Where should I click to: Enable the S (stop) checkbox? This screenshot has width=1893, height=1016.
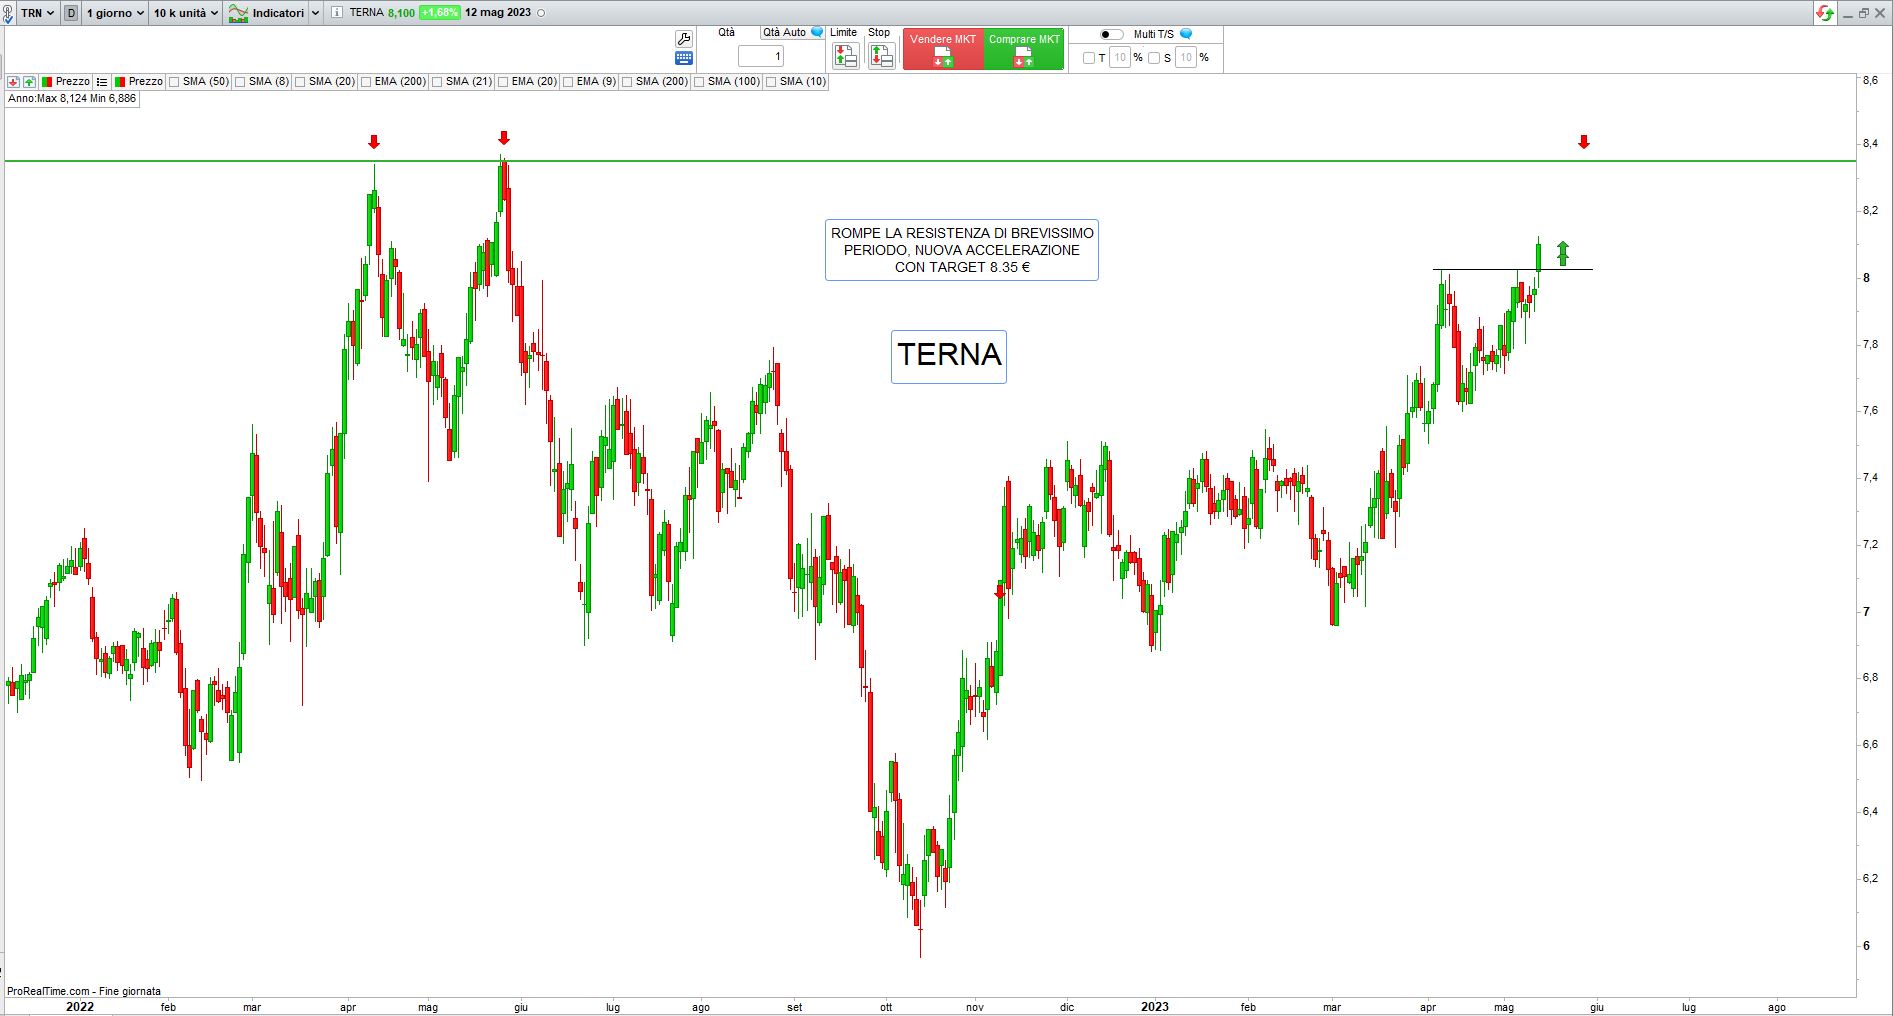coord(1154,58)
